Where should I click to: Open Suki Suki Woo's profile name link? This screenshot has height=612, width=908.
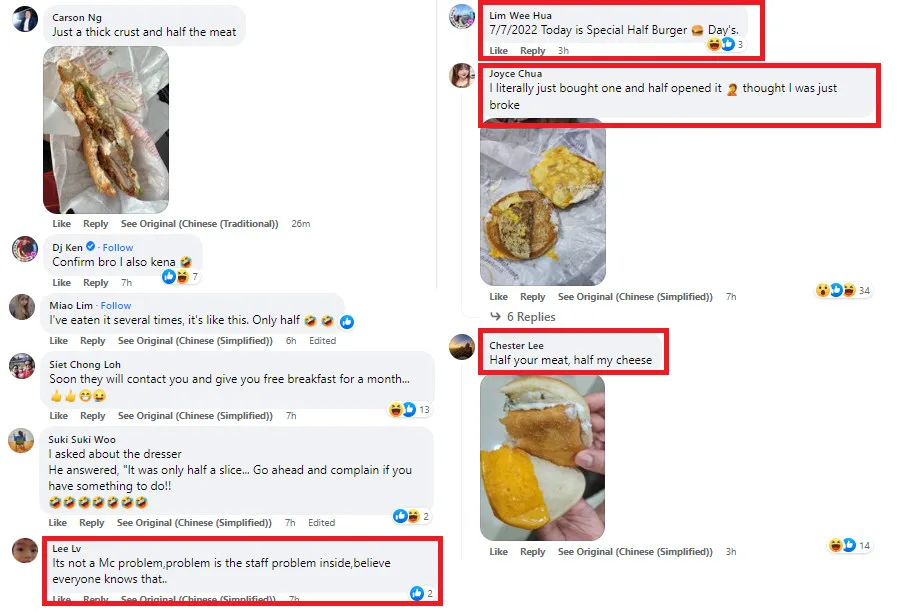81,439
